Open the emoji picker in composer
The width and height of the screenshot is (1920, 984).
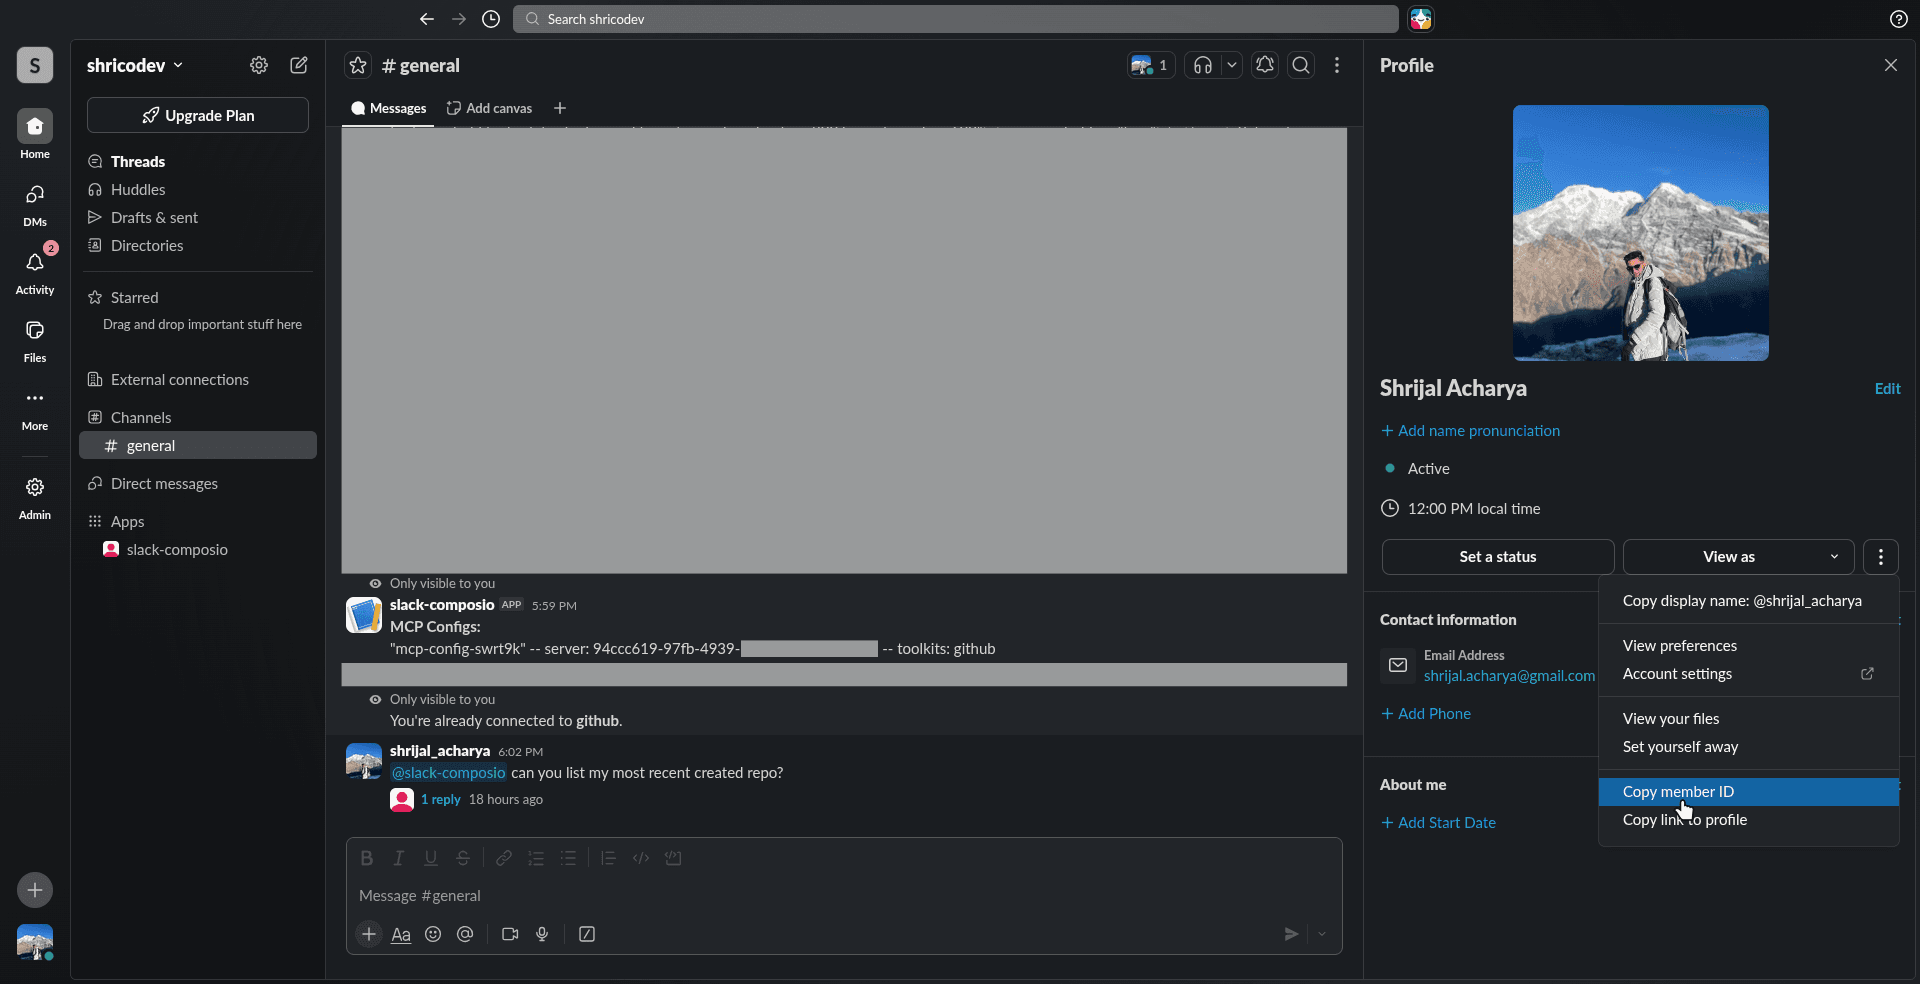[433, 934]
